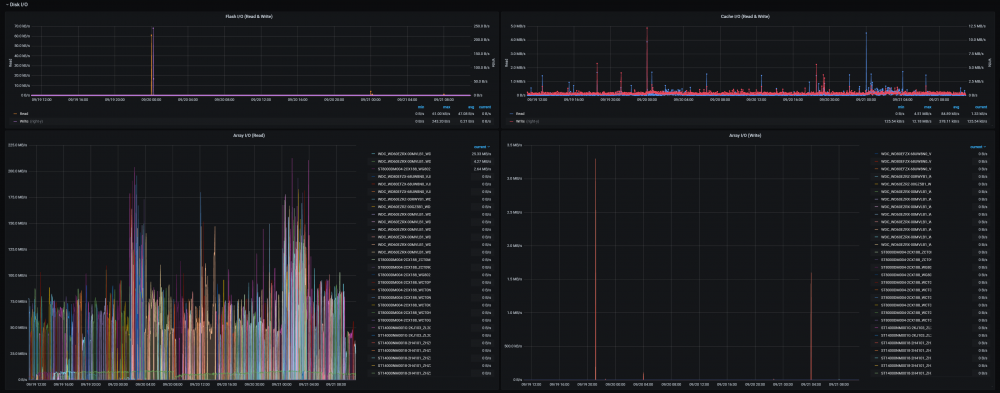The width and height of the screenshot is (1000, 393).
Task: Sort Array I/O (Write) legend by current
Action: (978, 147)
